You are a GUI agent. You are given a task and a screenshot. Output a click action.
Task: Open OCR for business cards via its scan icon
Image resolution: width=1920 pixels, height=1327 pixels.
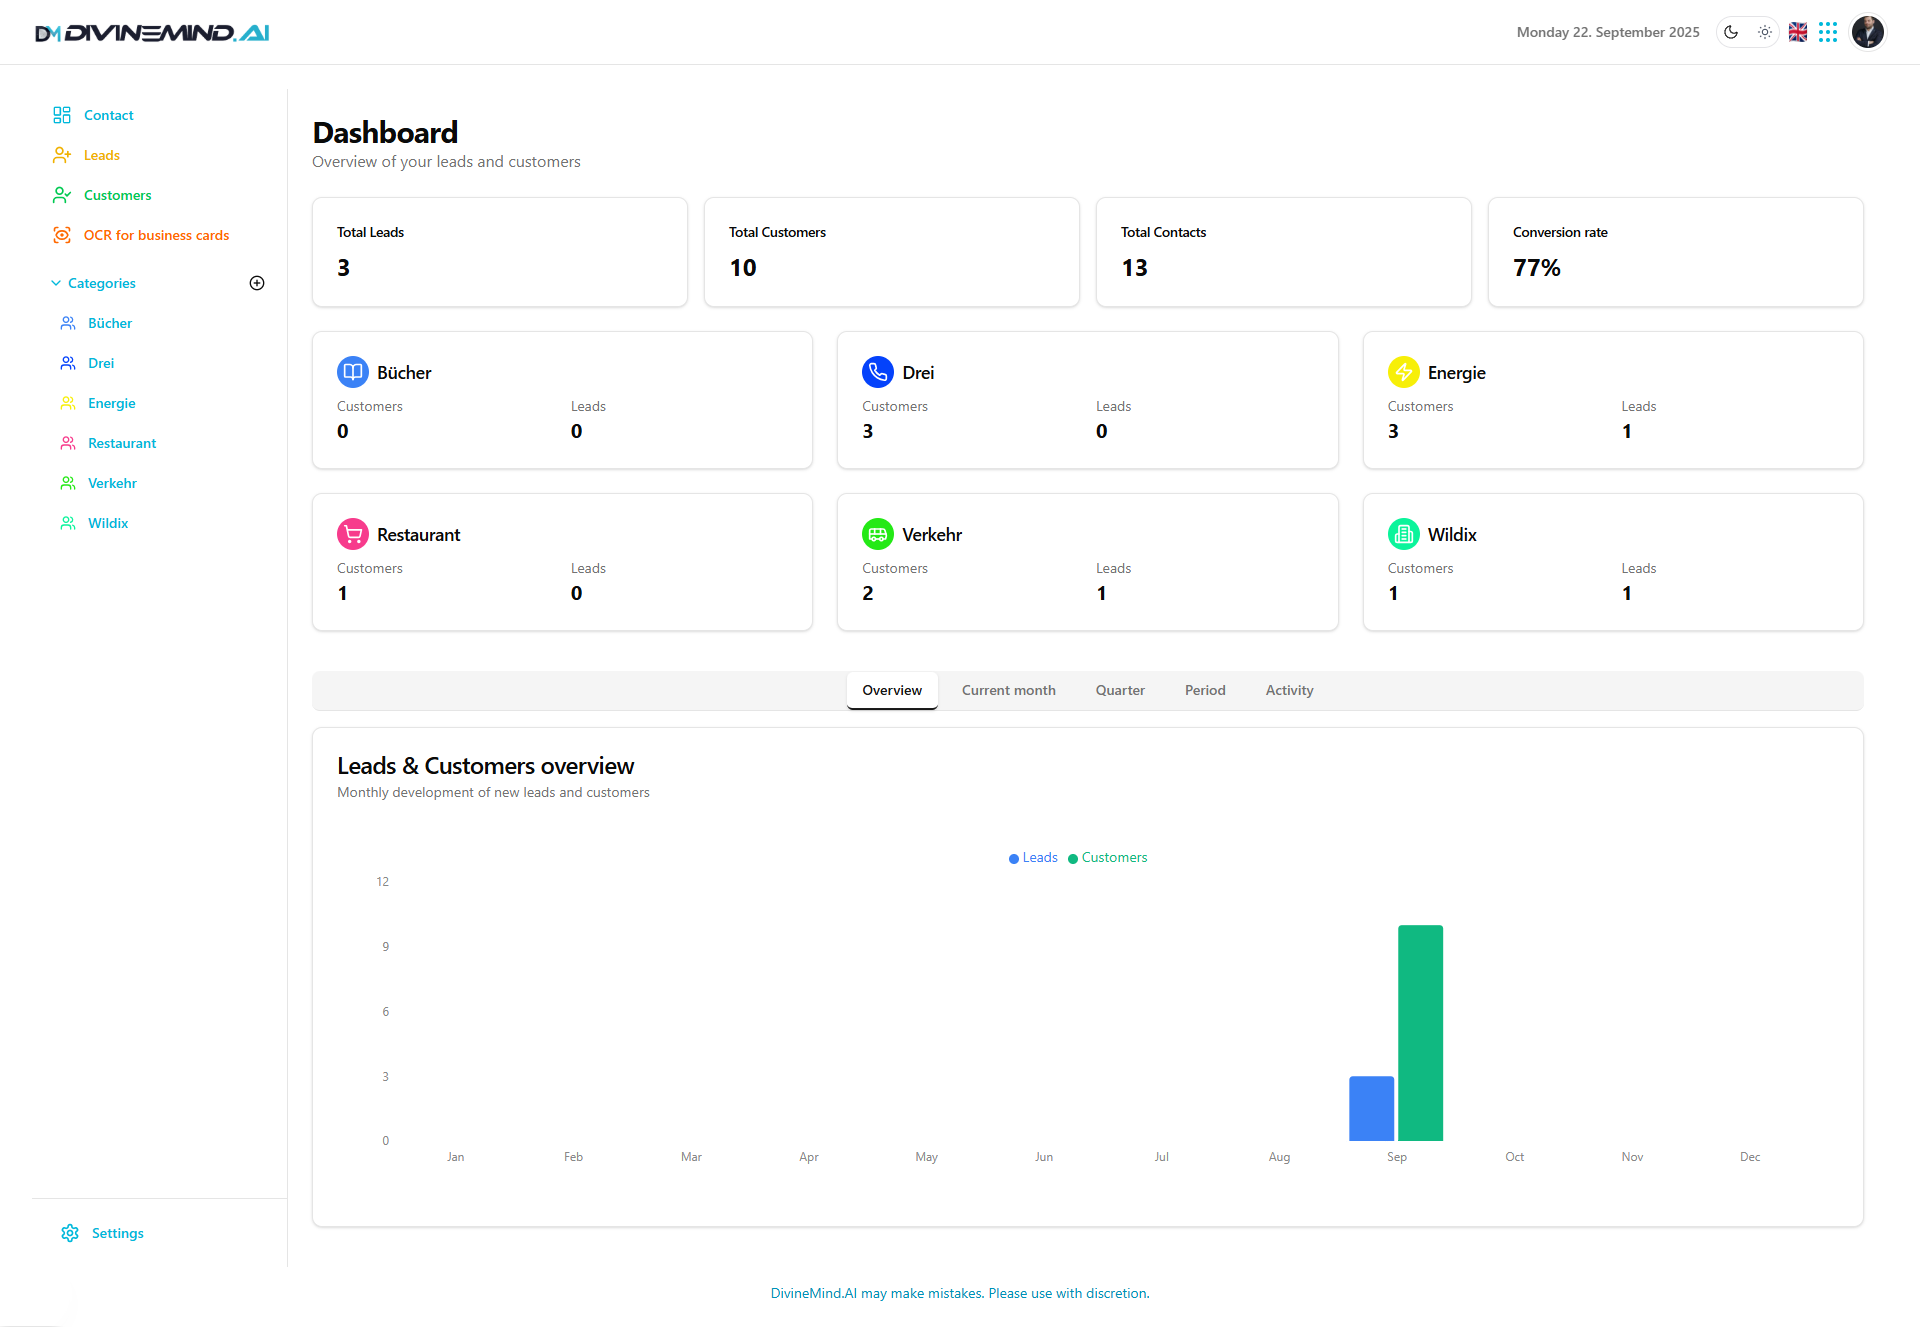(63, 235)
